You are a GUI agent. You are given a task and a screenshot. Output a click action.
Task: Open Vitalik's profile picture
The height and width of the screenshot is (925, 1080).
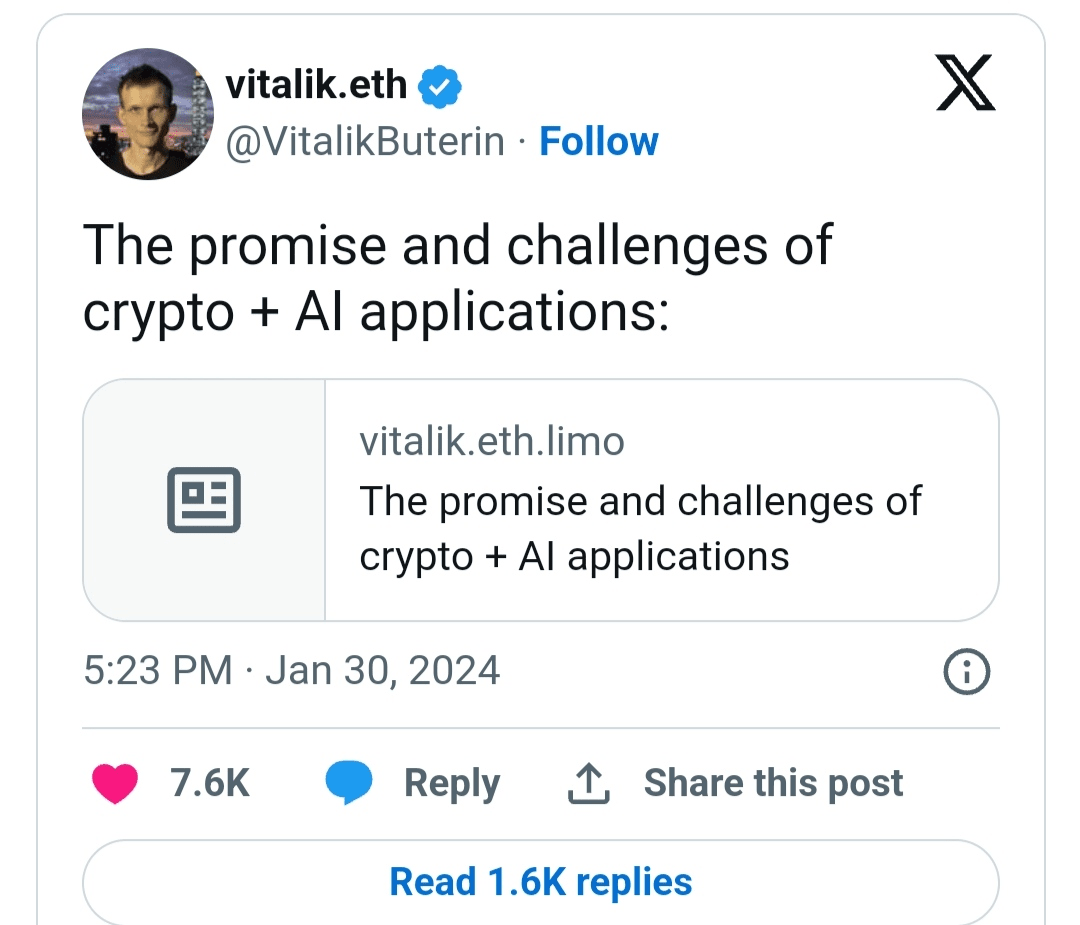point(148,112)
